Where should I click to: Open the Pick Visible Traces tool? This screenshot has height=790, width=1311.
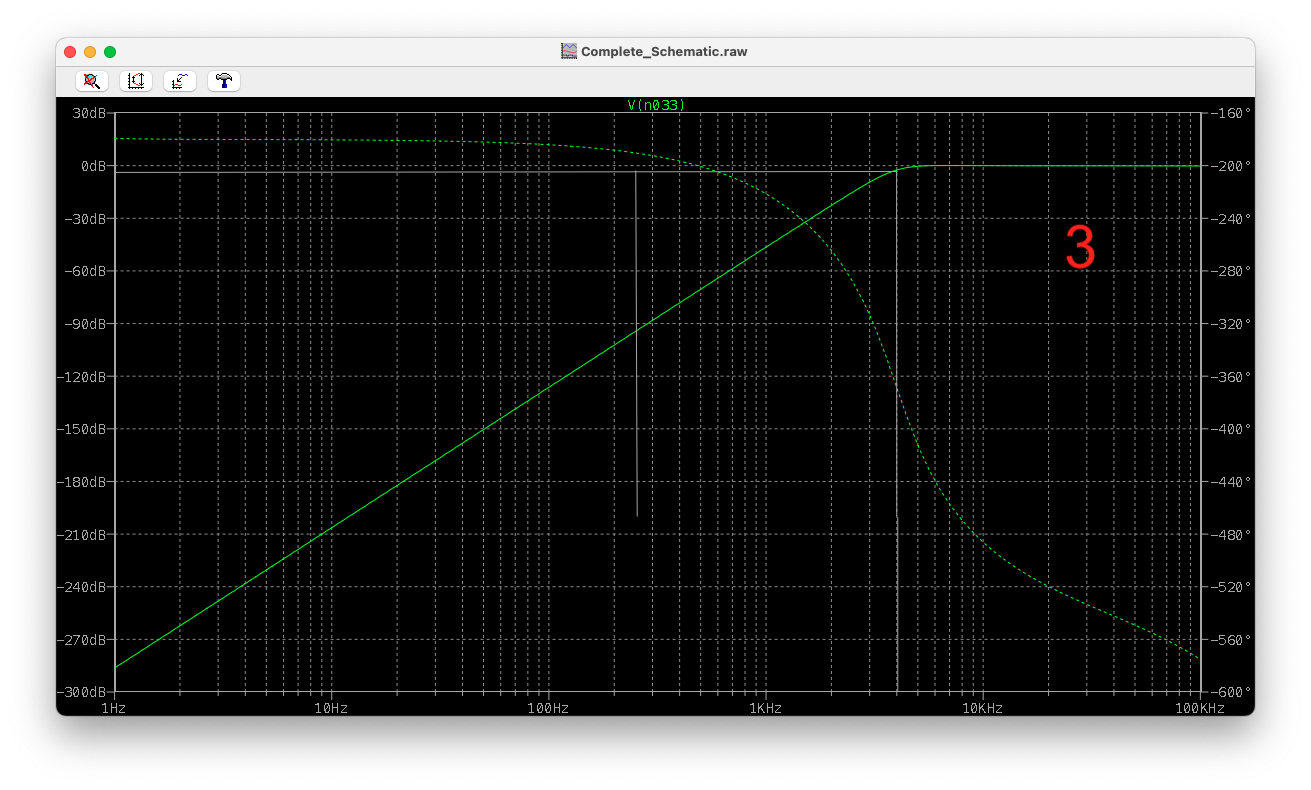180,81
